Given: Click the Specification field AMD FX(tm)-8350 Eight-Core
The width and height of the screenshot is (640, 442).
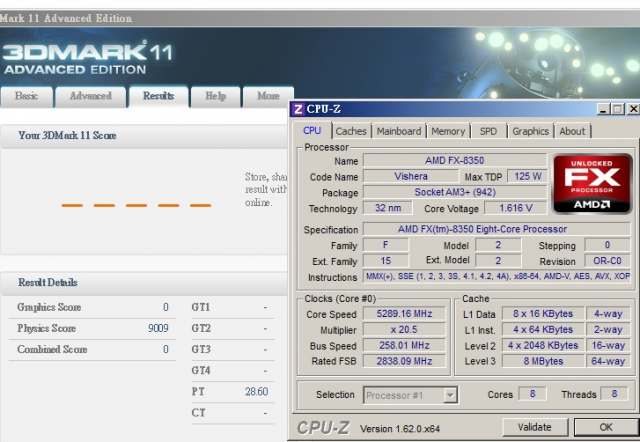Looking at the screenshot, I should tap(496, 229).
